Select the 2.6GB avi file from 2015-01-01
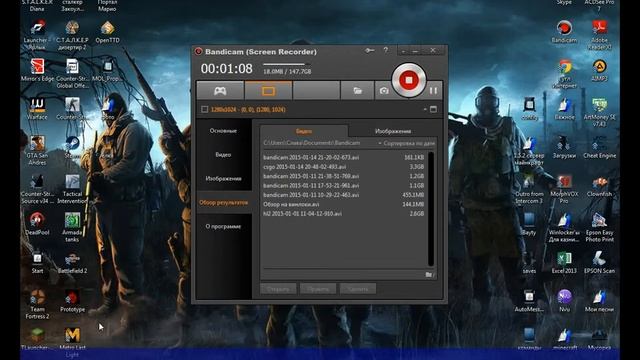640x360 pixels. [344, 213]
